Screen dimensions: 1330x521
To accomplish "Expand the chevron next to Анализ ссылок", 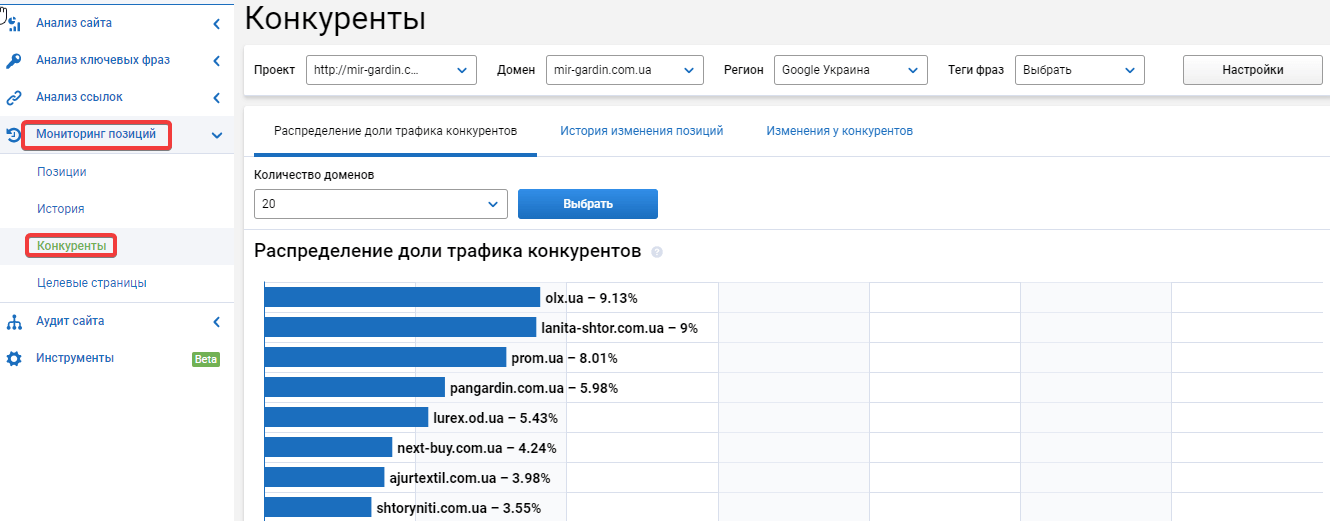I will point(217,98).
